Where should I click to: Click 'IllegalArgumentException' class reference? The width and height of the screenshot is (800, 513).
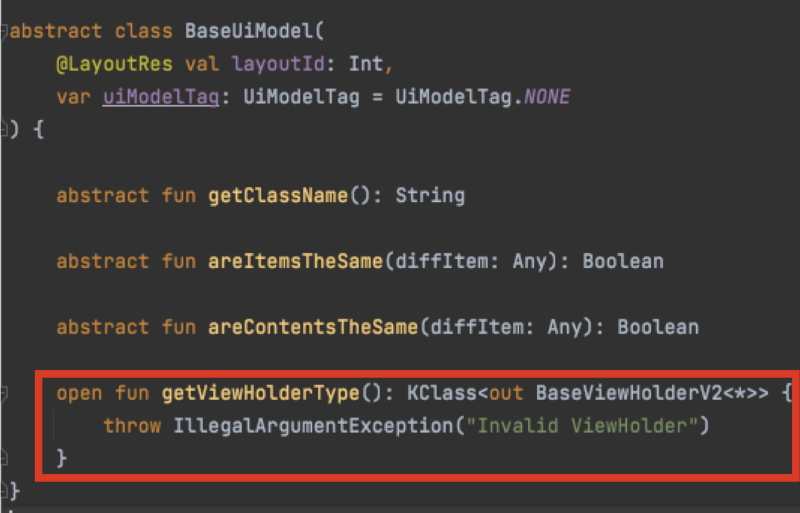pyautogui.click(x=312, y=426)
